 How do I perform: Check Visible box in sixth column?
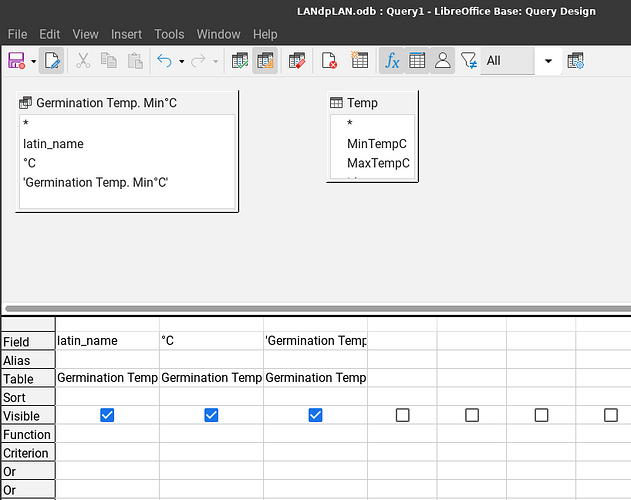[x=541, y=415]
